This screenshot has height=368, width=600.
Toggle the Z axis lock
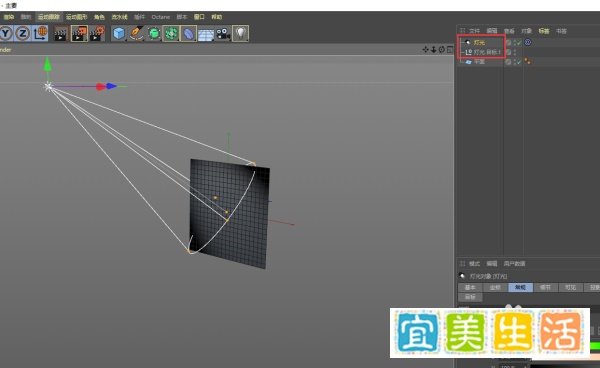[x=23, y=34]
